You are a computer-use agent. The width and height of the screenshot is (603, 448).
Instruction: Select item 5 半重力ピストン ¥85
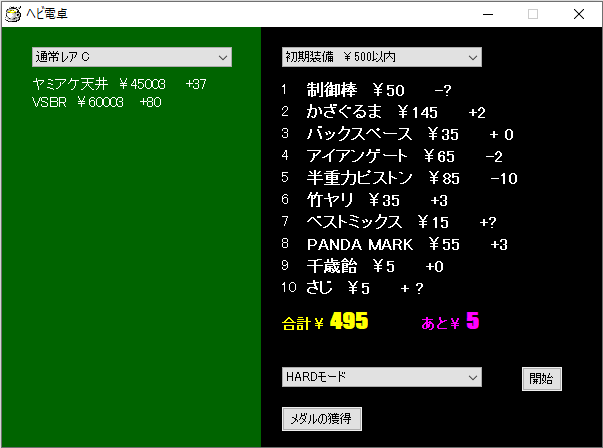pyautogui.click(x=399, y=178)
